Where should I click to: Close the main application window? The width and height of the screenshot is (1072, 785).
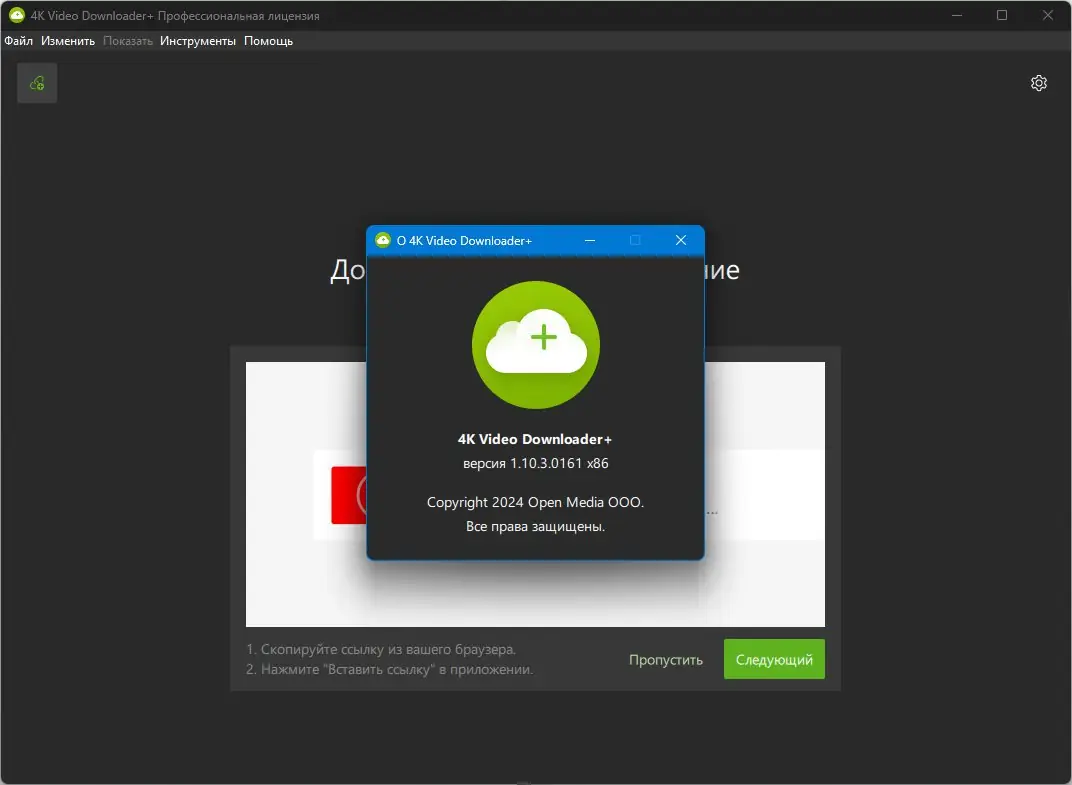point(1047,15)
